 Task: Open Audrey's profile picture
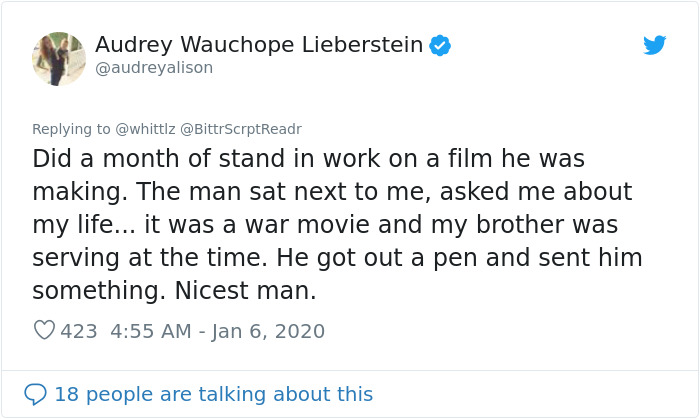click(58, 58)
